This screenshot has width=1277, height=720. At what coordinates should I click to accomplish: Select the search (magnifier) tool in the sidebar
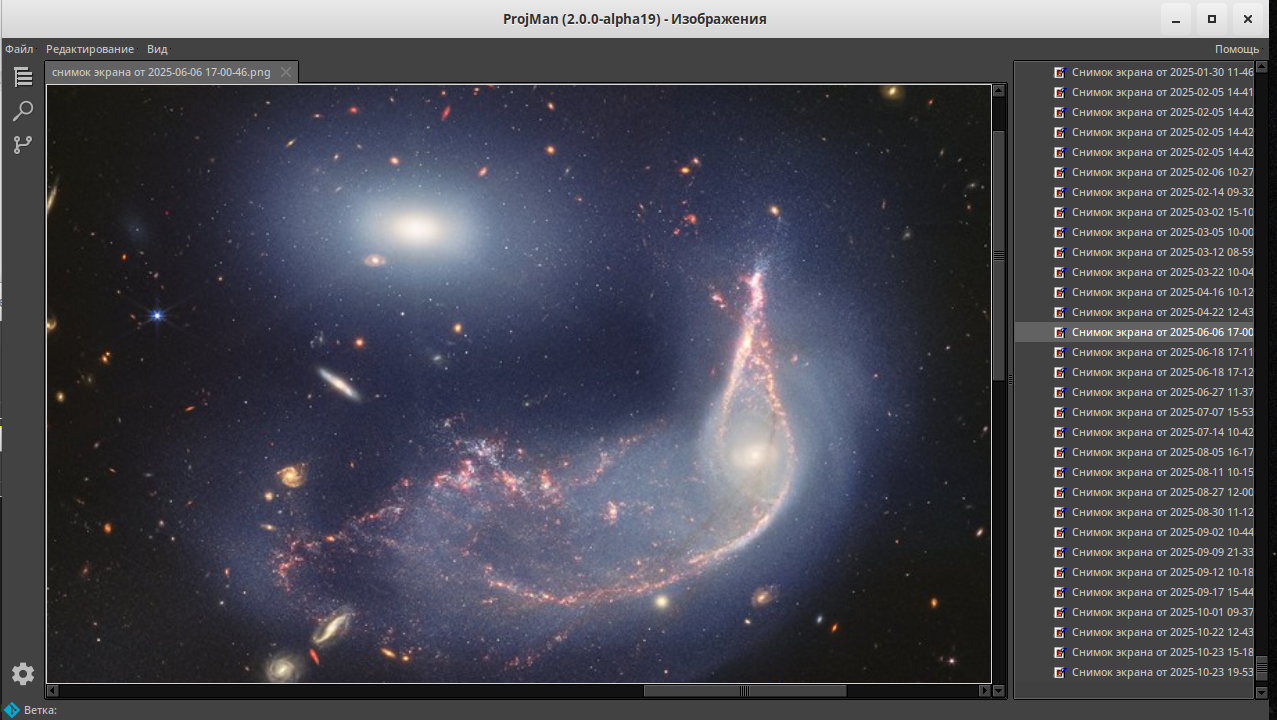22,110
